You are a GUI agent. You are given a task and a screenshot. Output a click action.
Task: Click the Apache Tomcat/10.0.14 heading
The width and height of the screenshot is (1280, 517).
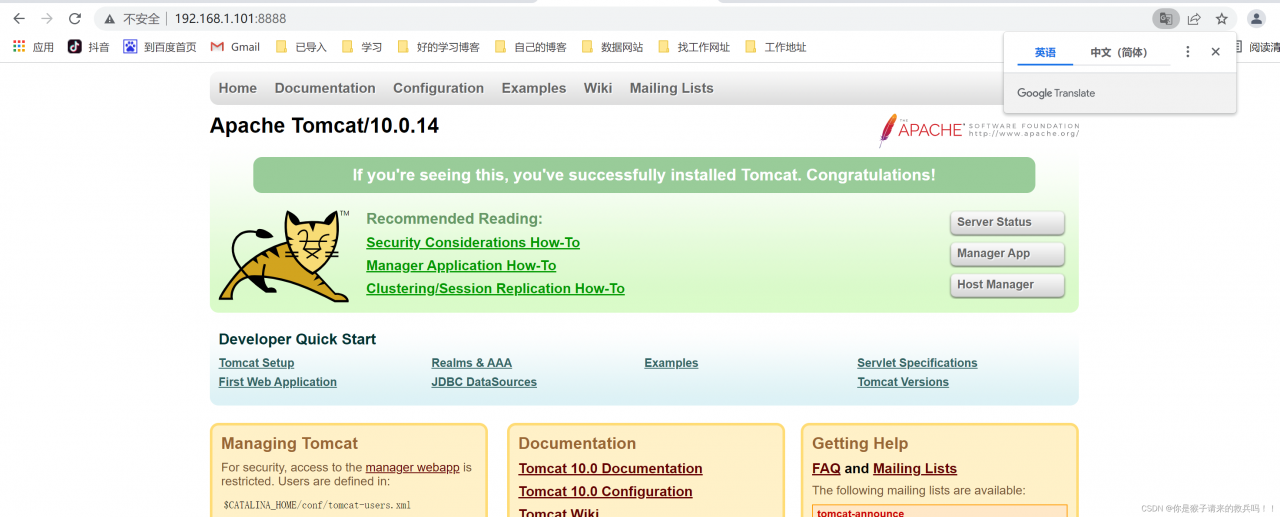click(324, 126)
